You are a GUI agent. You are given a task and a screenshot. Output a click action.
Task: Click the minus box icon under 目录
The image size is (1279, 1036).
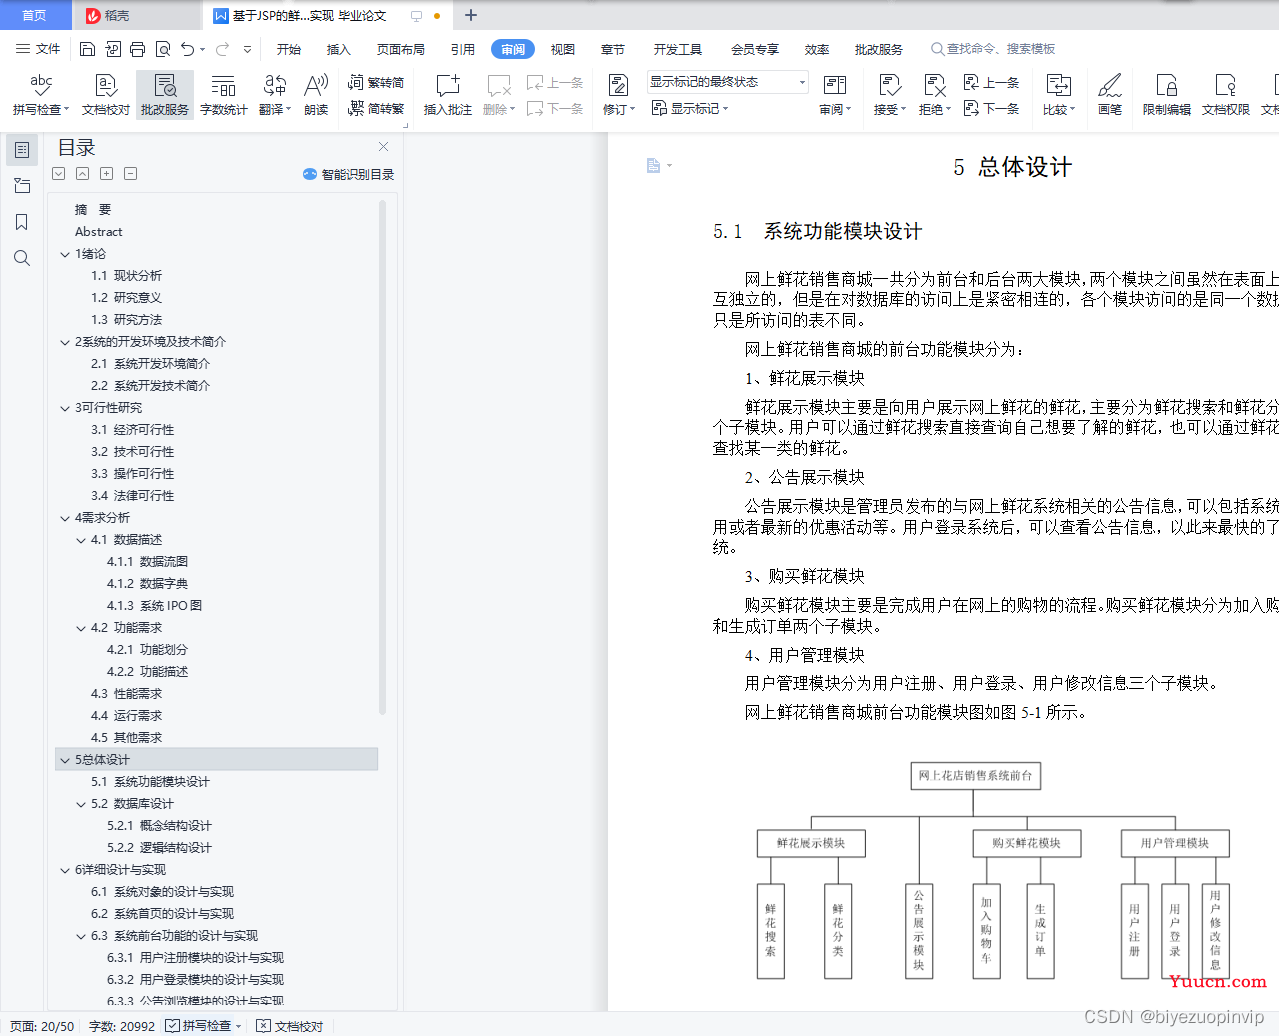click(x=131, y=174)
